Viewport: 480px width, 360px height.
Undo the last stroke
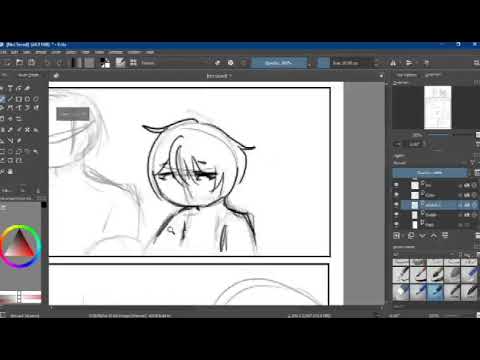point(47,62)
